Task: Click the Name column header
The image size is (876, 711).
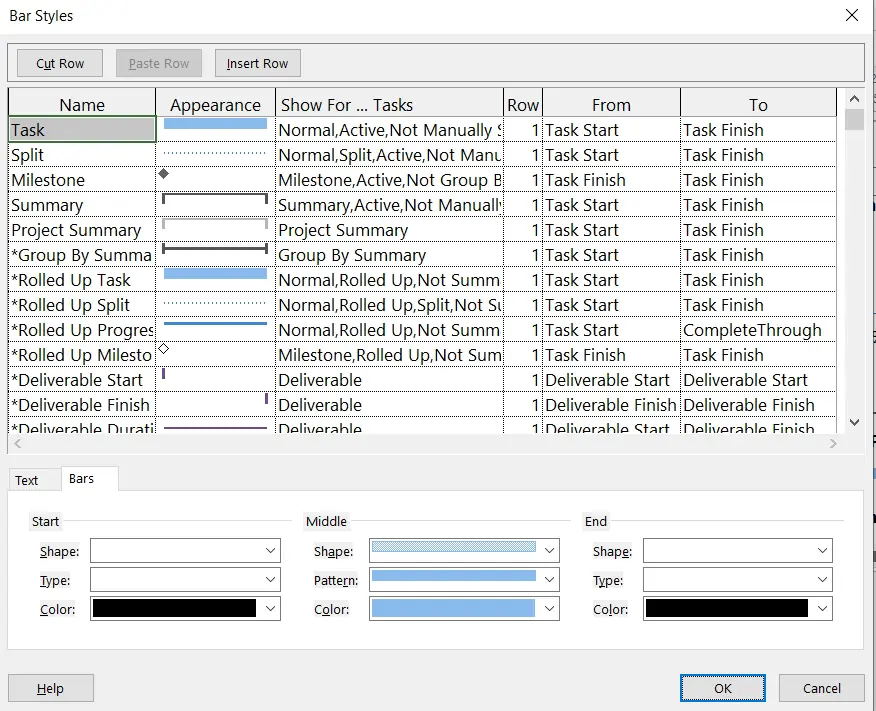Action: coord(82,104)
